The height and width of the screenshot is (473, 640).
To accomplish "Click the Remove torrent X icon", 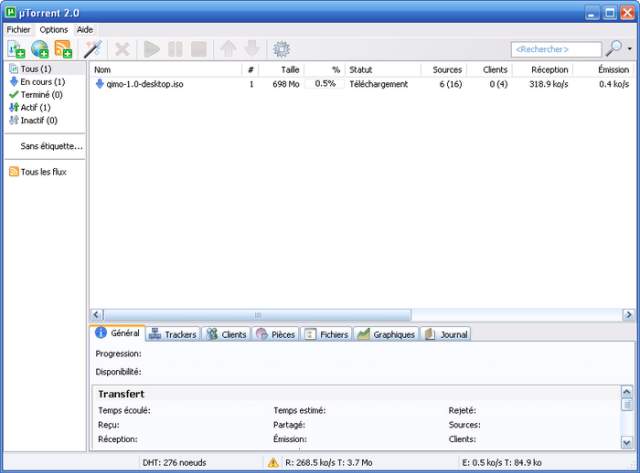I will (122, 49).
